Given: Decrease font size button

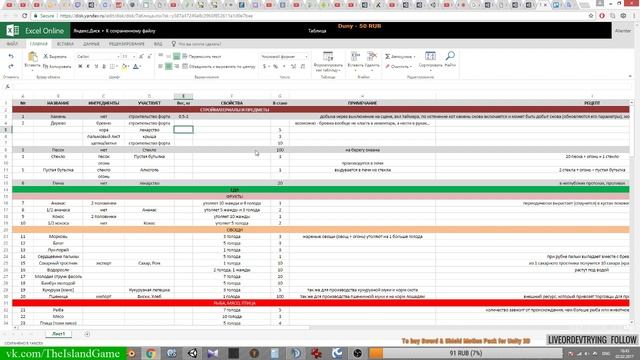Looking at the screenshot, I should [x=149, y=56].
